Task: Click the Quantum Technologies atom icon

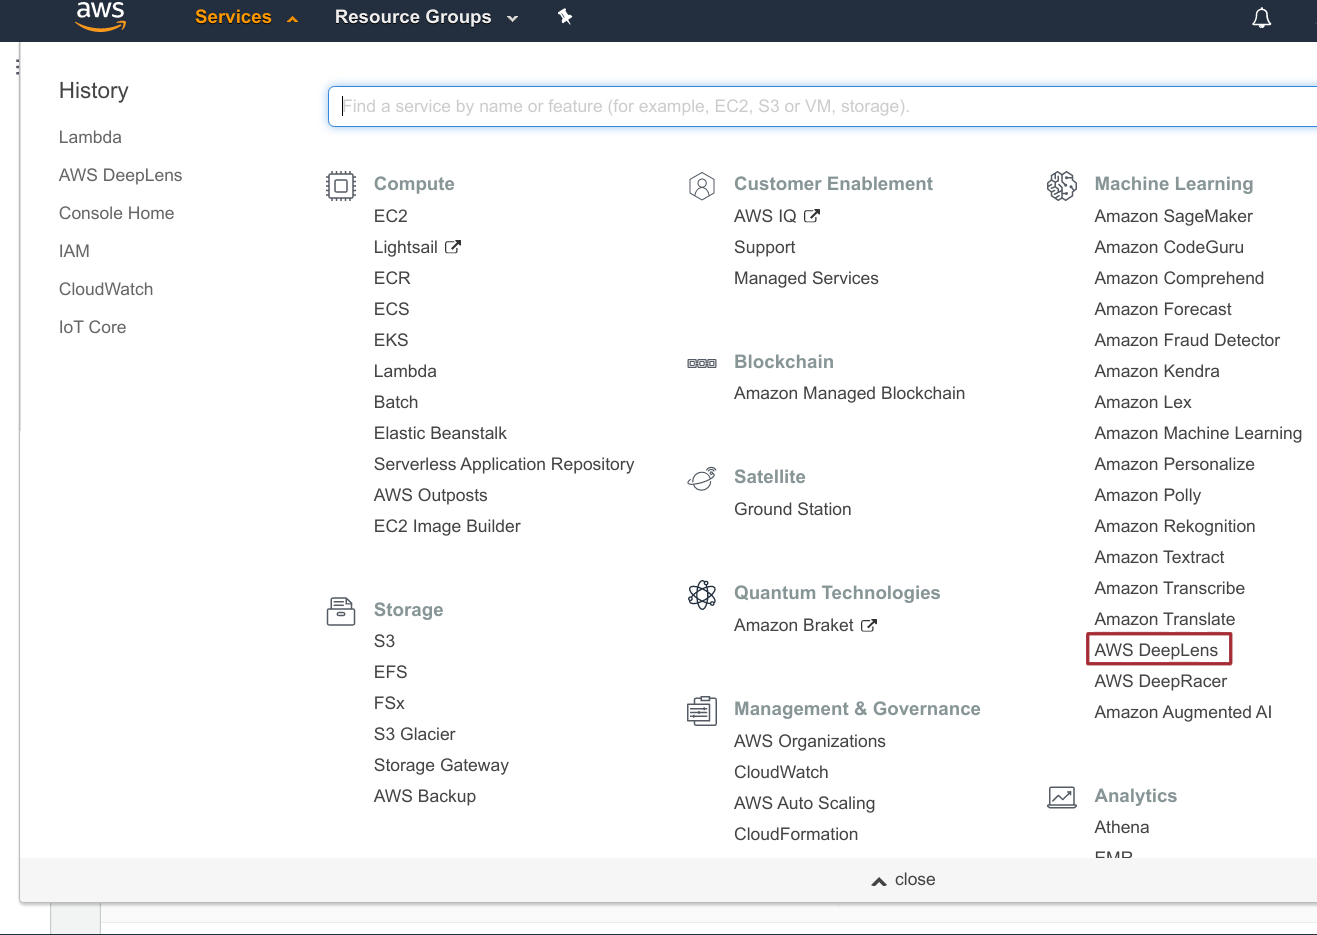Action: pos(702,595)
